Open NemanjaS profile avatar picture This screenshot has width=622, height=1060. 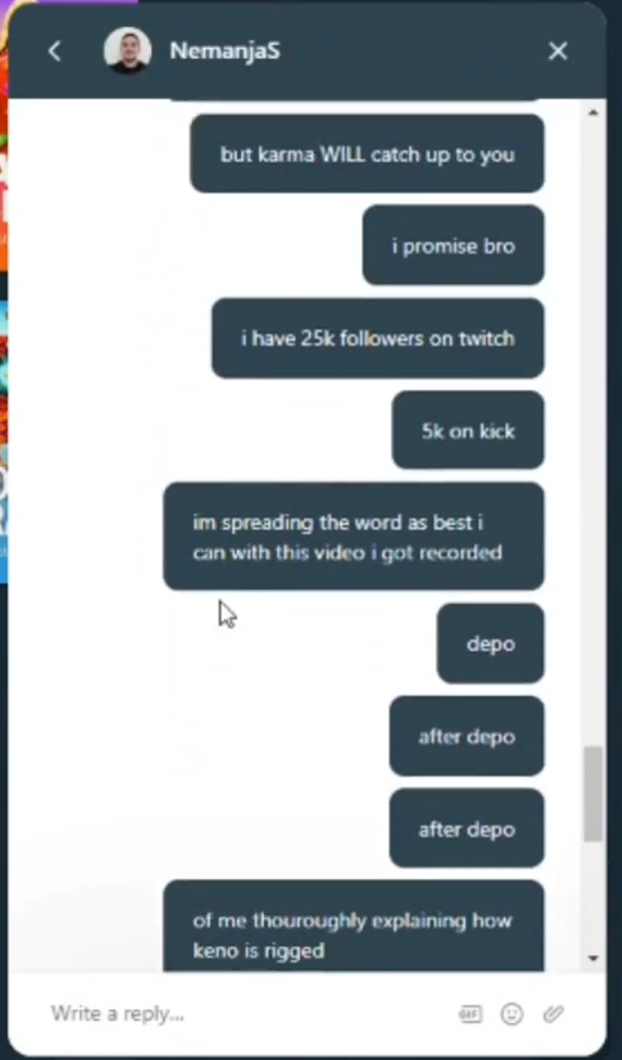coord(127,51)
